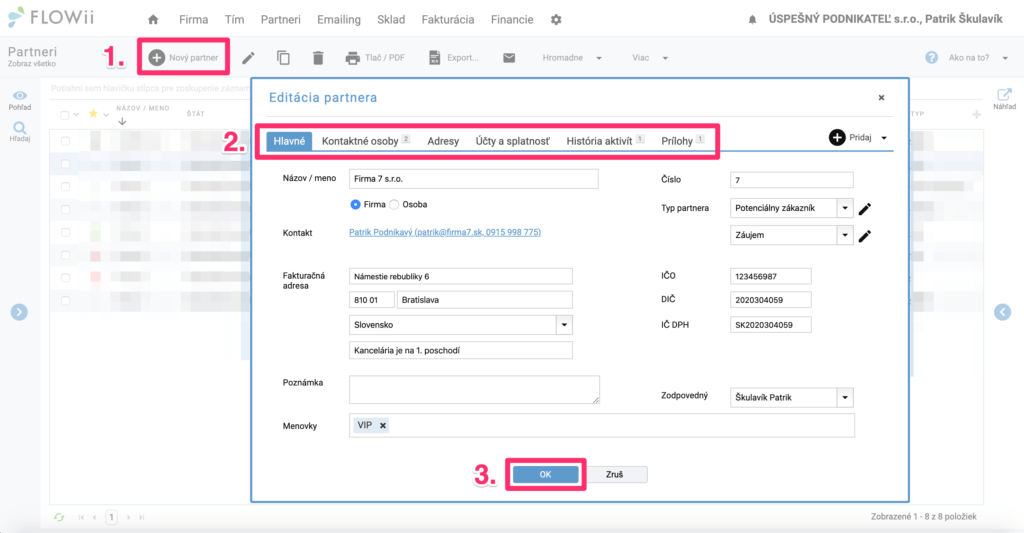The height and width of the screenshot is (533, 1024).
Task: Open the Tím menu
Action: [x=234, y=20]
